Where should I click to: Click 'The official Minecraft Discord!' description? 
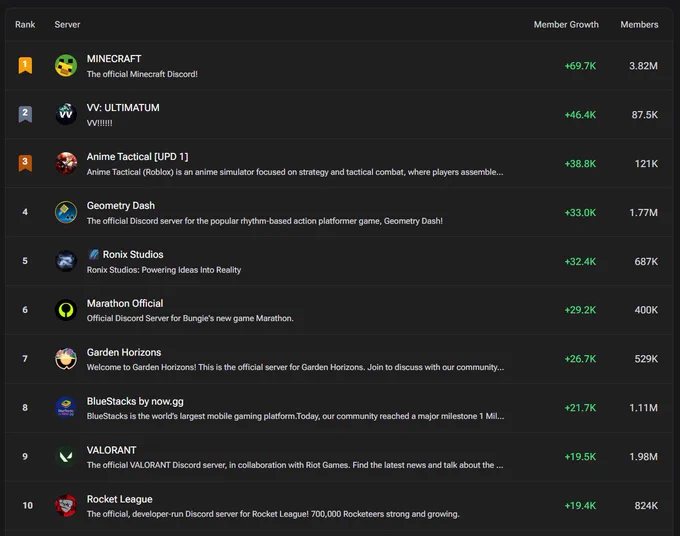click(x=142, y=74)
